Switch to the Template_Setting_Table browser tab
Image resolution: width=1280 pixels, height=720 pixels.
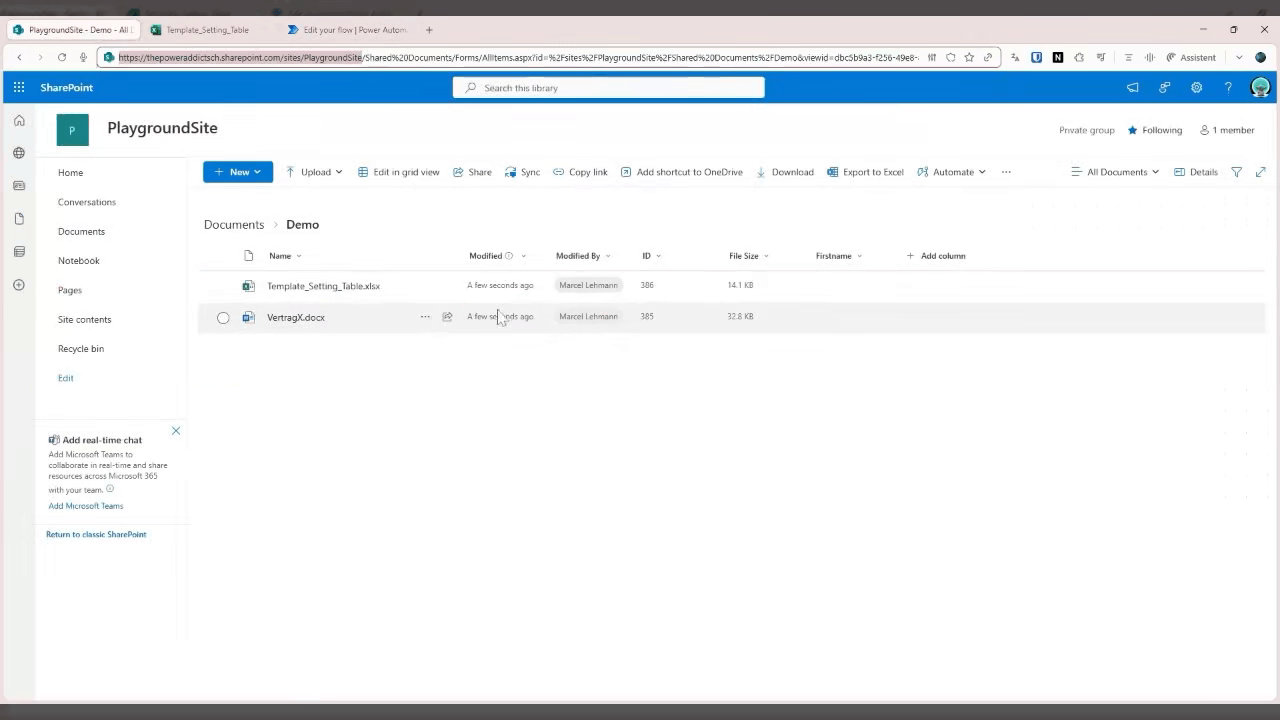click(207, 30)
